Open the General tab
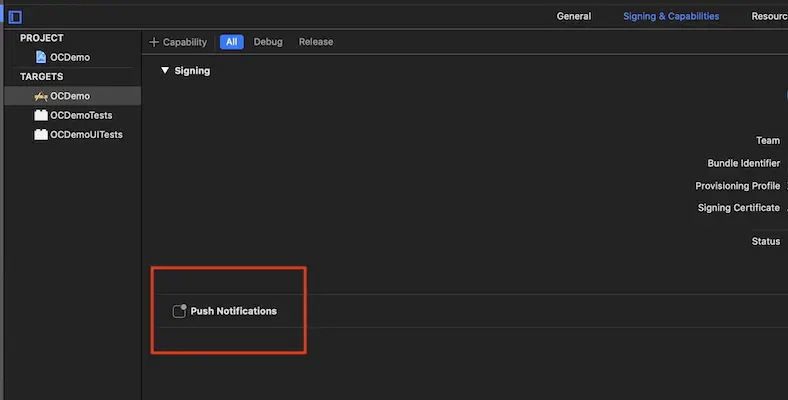The height and width of the screenshot is (400, 788). (573, 16)
